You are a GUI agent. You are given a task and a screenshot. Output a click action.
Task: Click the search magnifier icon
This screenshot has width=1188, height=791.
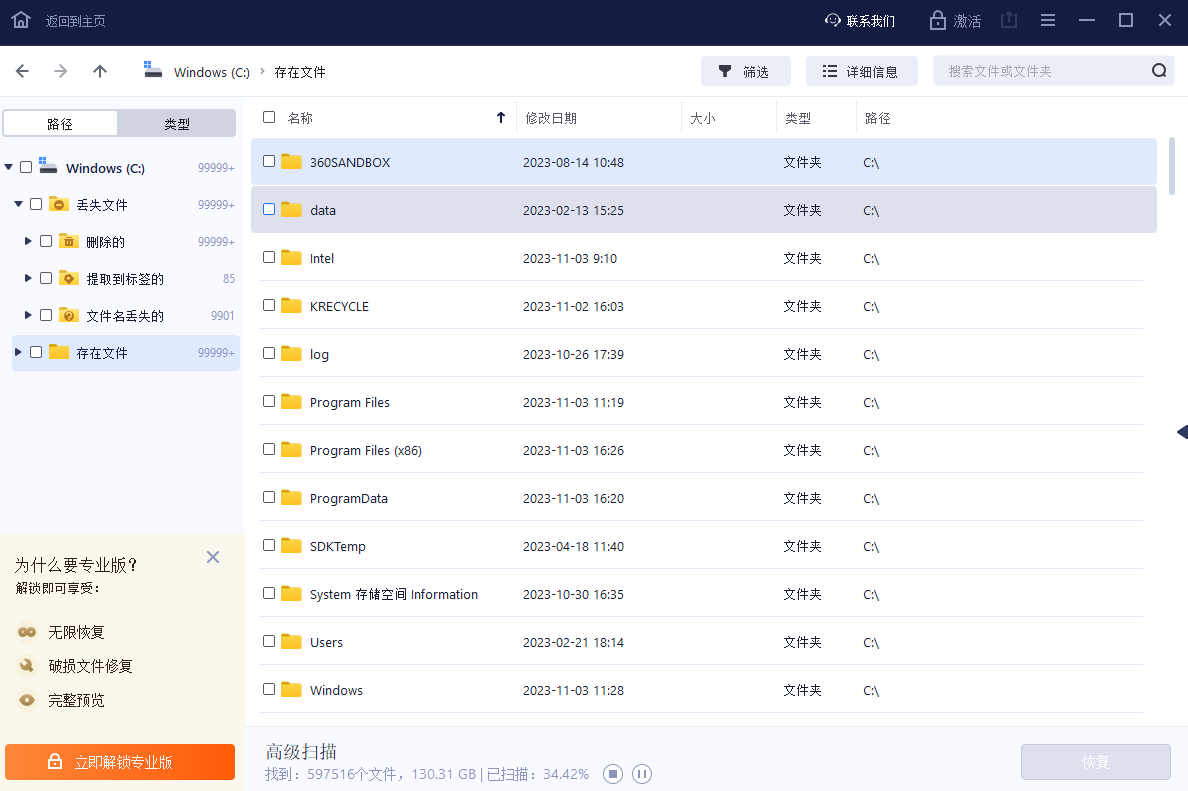pyautogui.click(x=1159, y=70)
